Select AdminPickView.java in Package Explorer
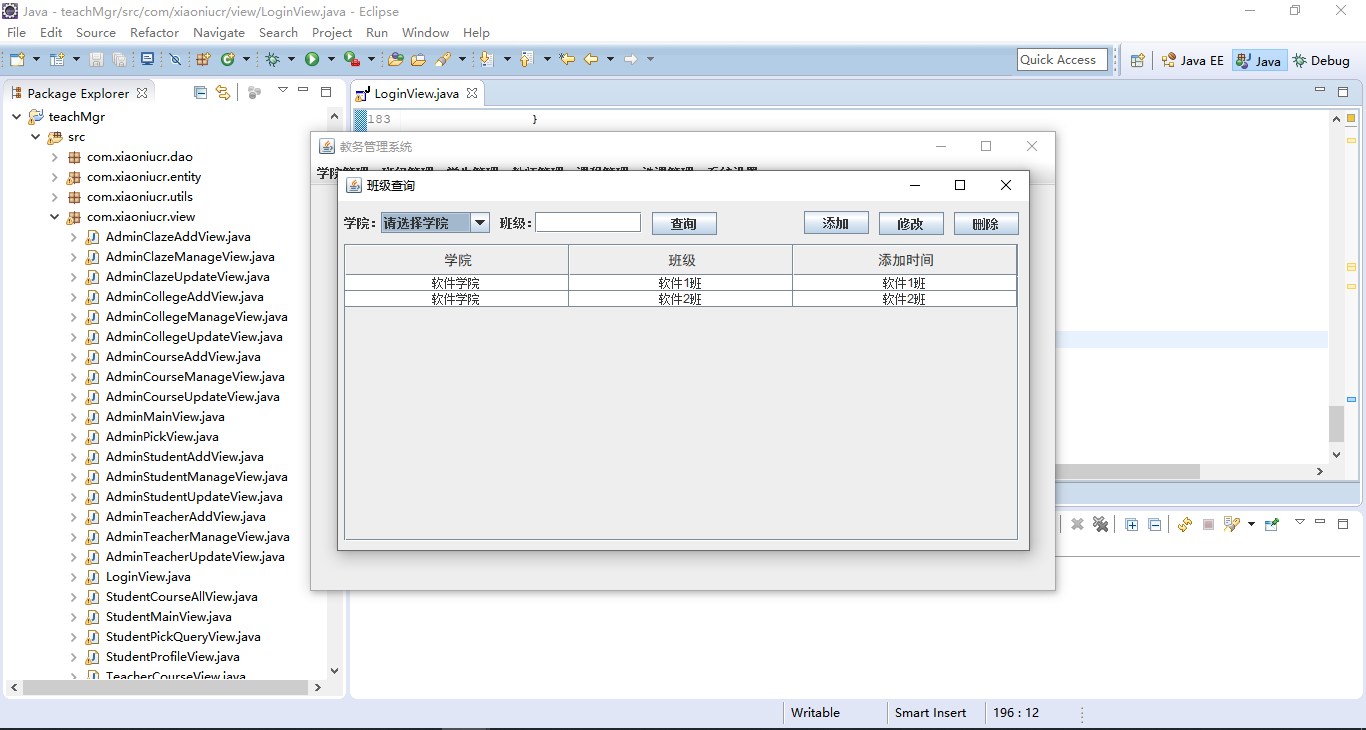The width and height of the screenshot is (1366, 730). 162,437
